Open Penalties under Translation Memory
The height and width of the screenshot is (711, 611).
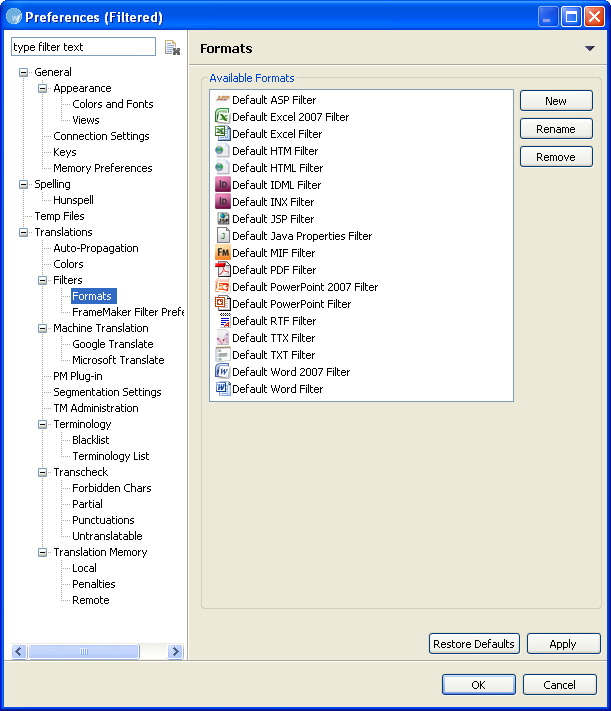tap(93, 584)
